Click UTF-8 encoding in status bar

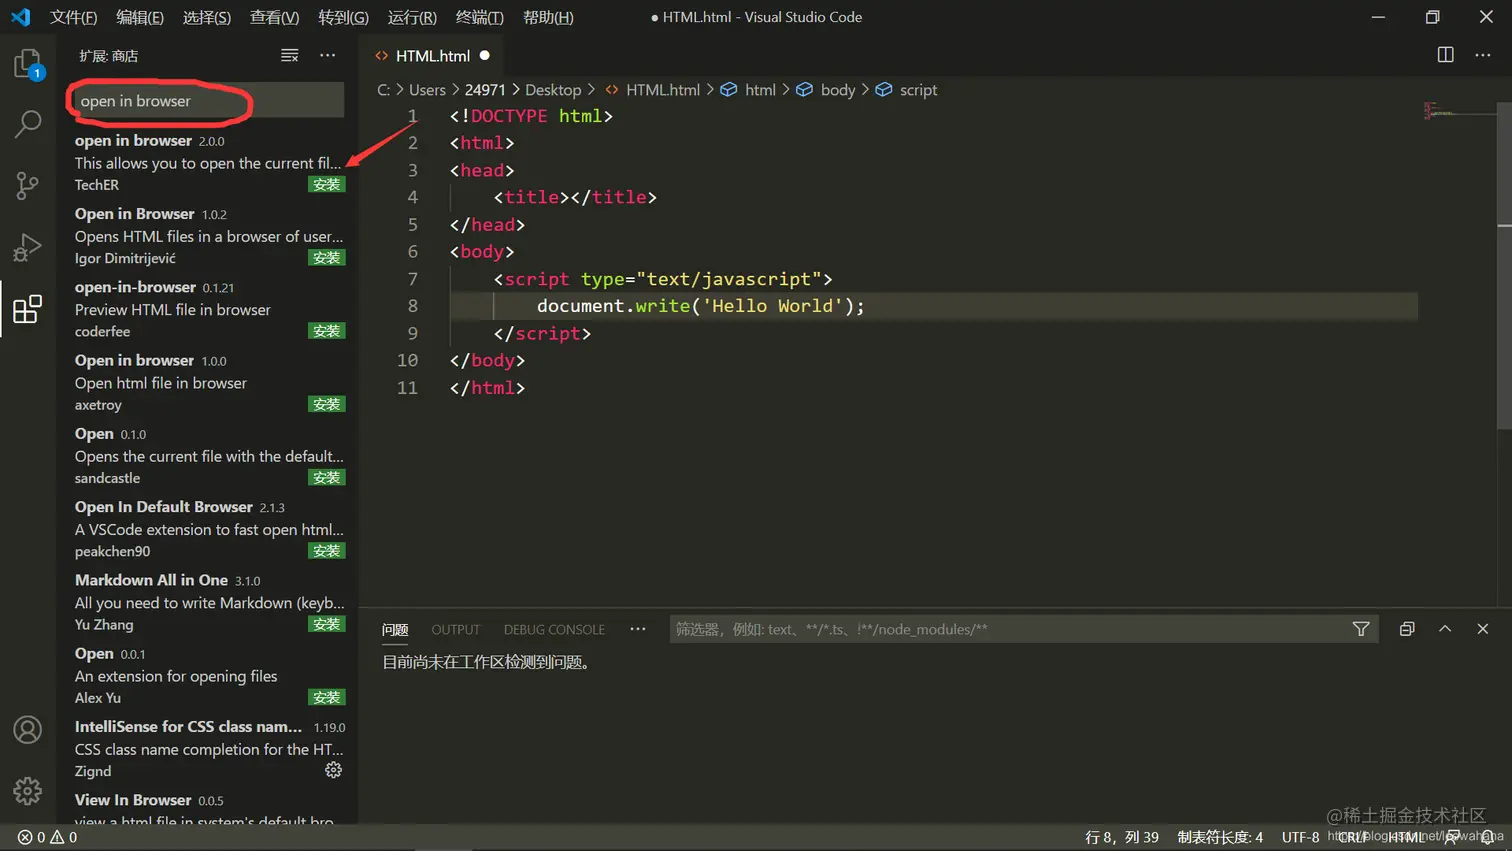point(1300,837)
